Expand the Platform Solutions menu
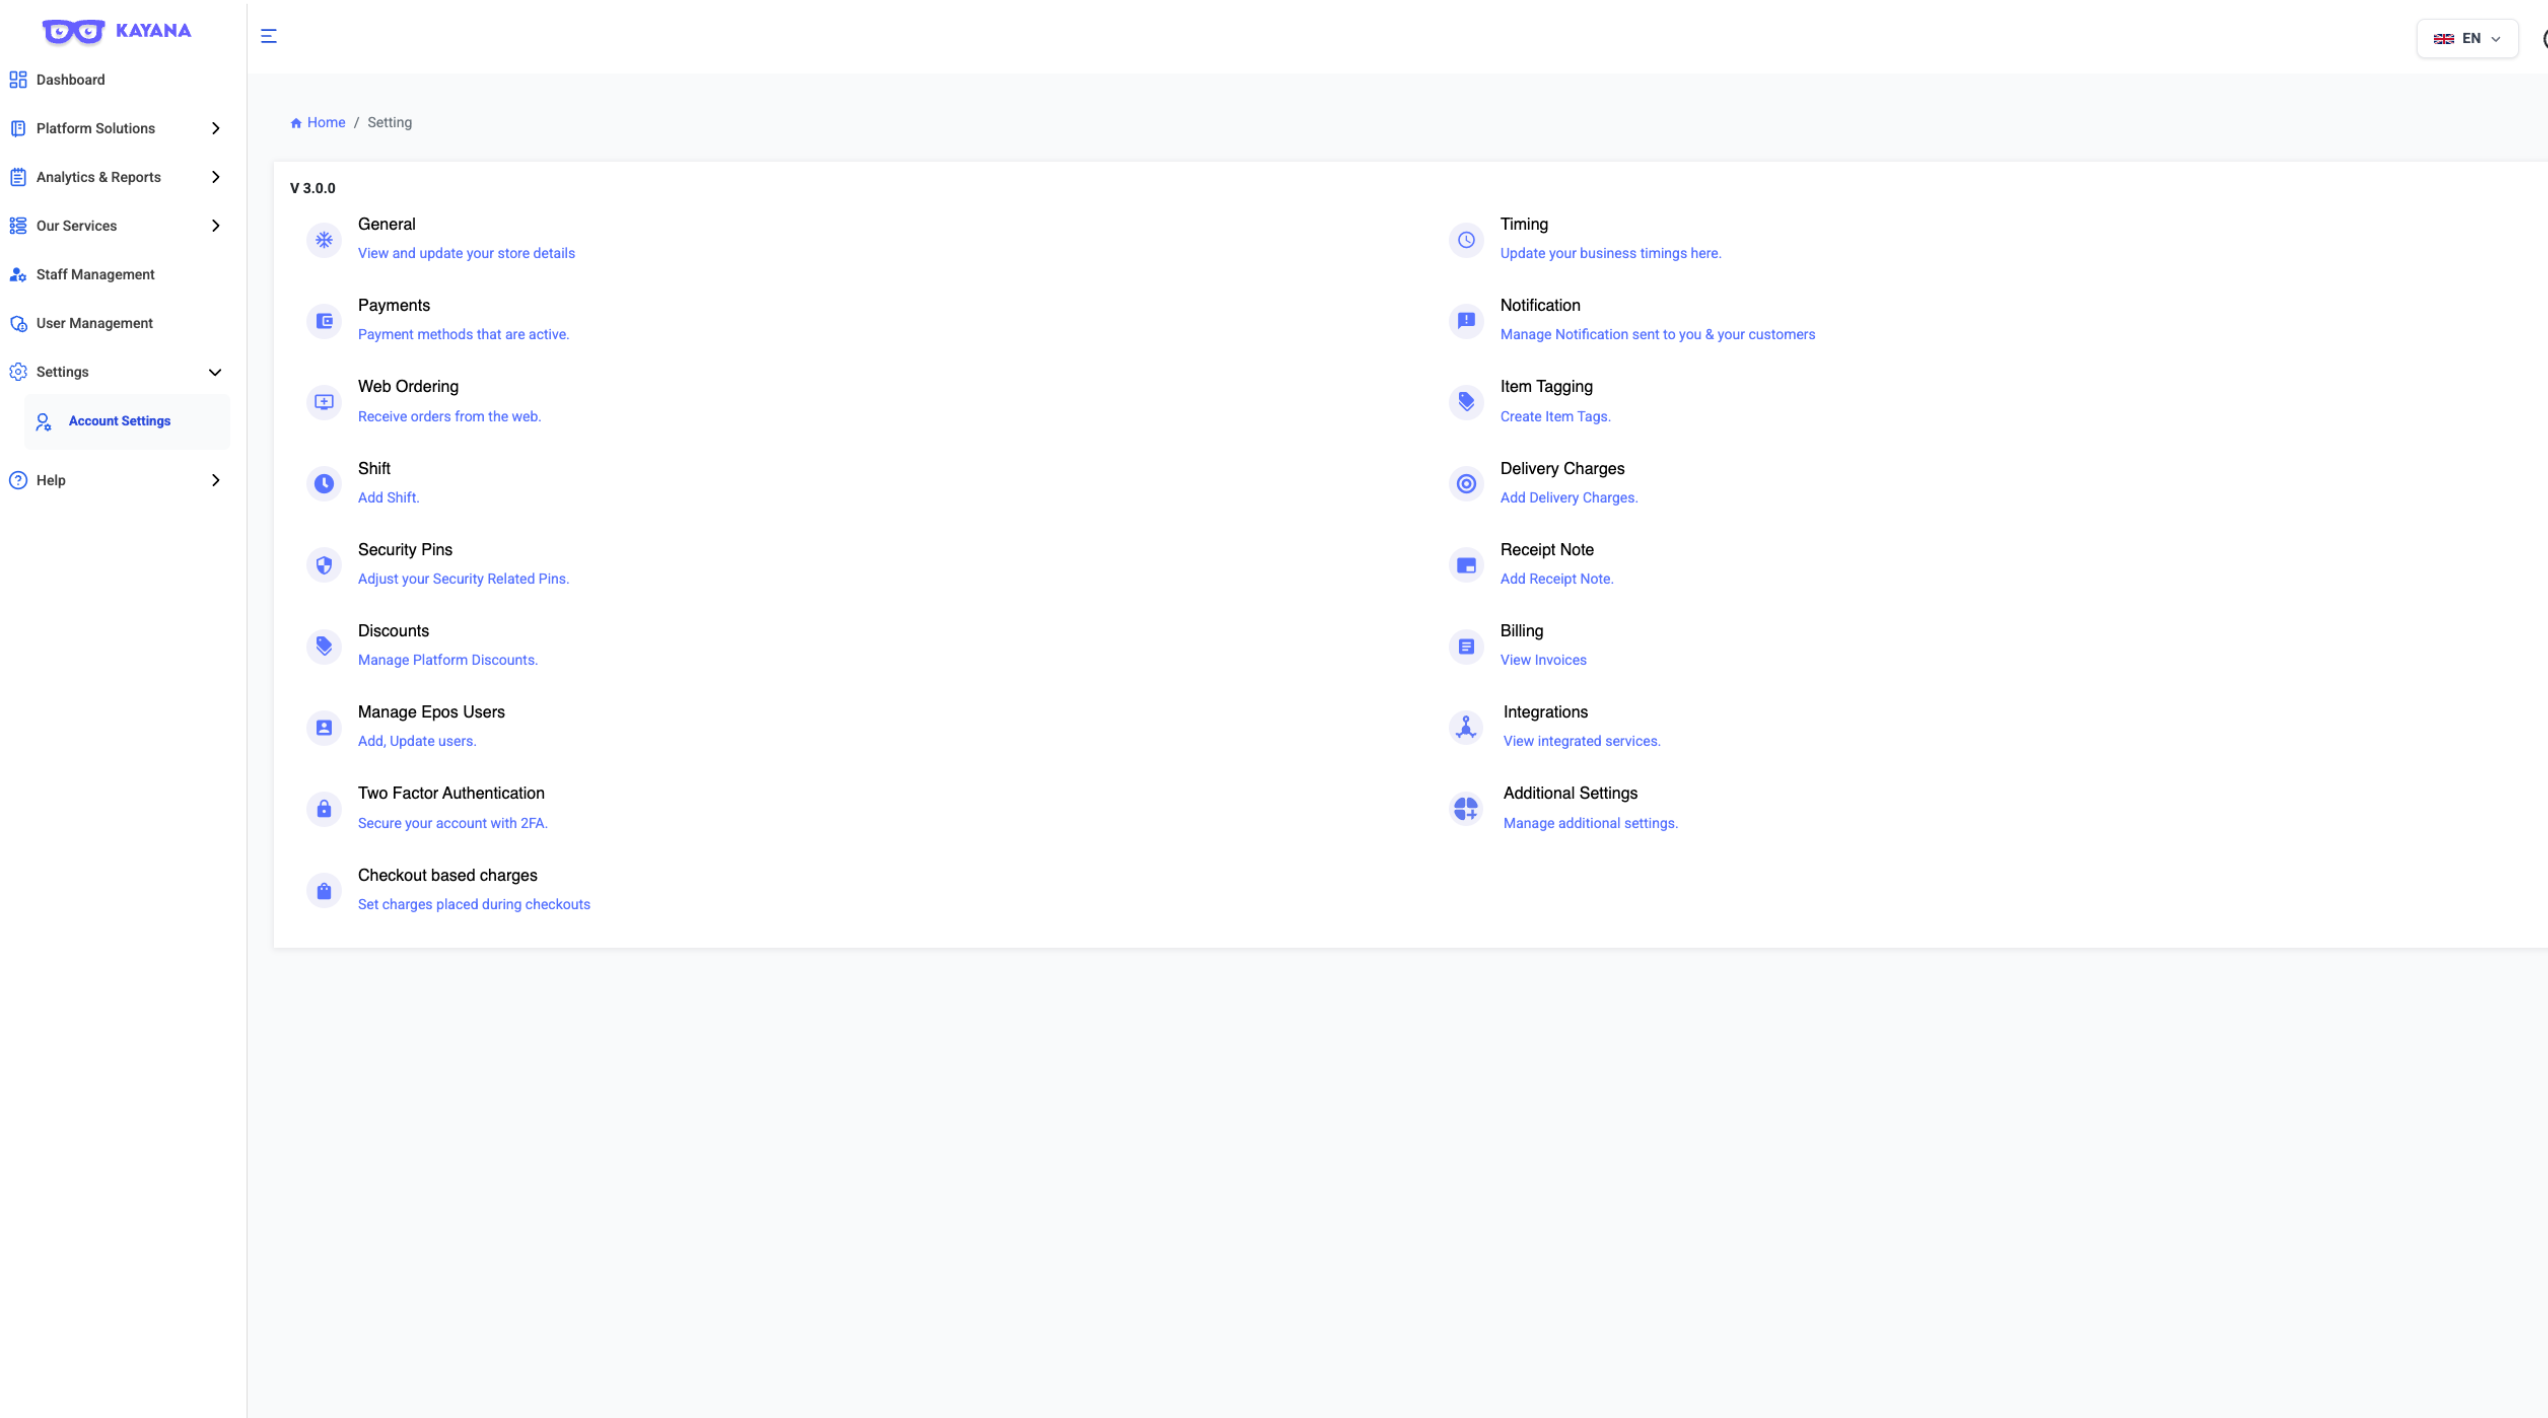2548x1418 pixels. 115,128
